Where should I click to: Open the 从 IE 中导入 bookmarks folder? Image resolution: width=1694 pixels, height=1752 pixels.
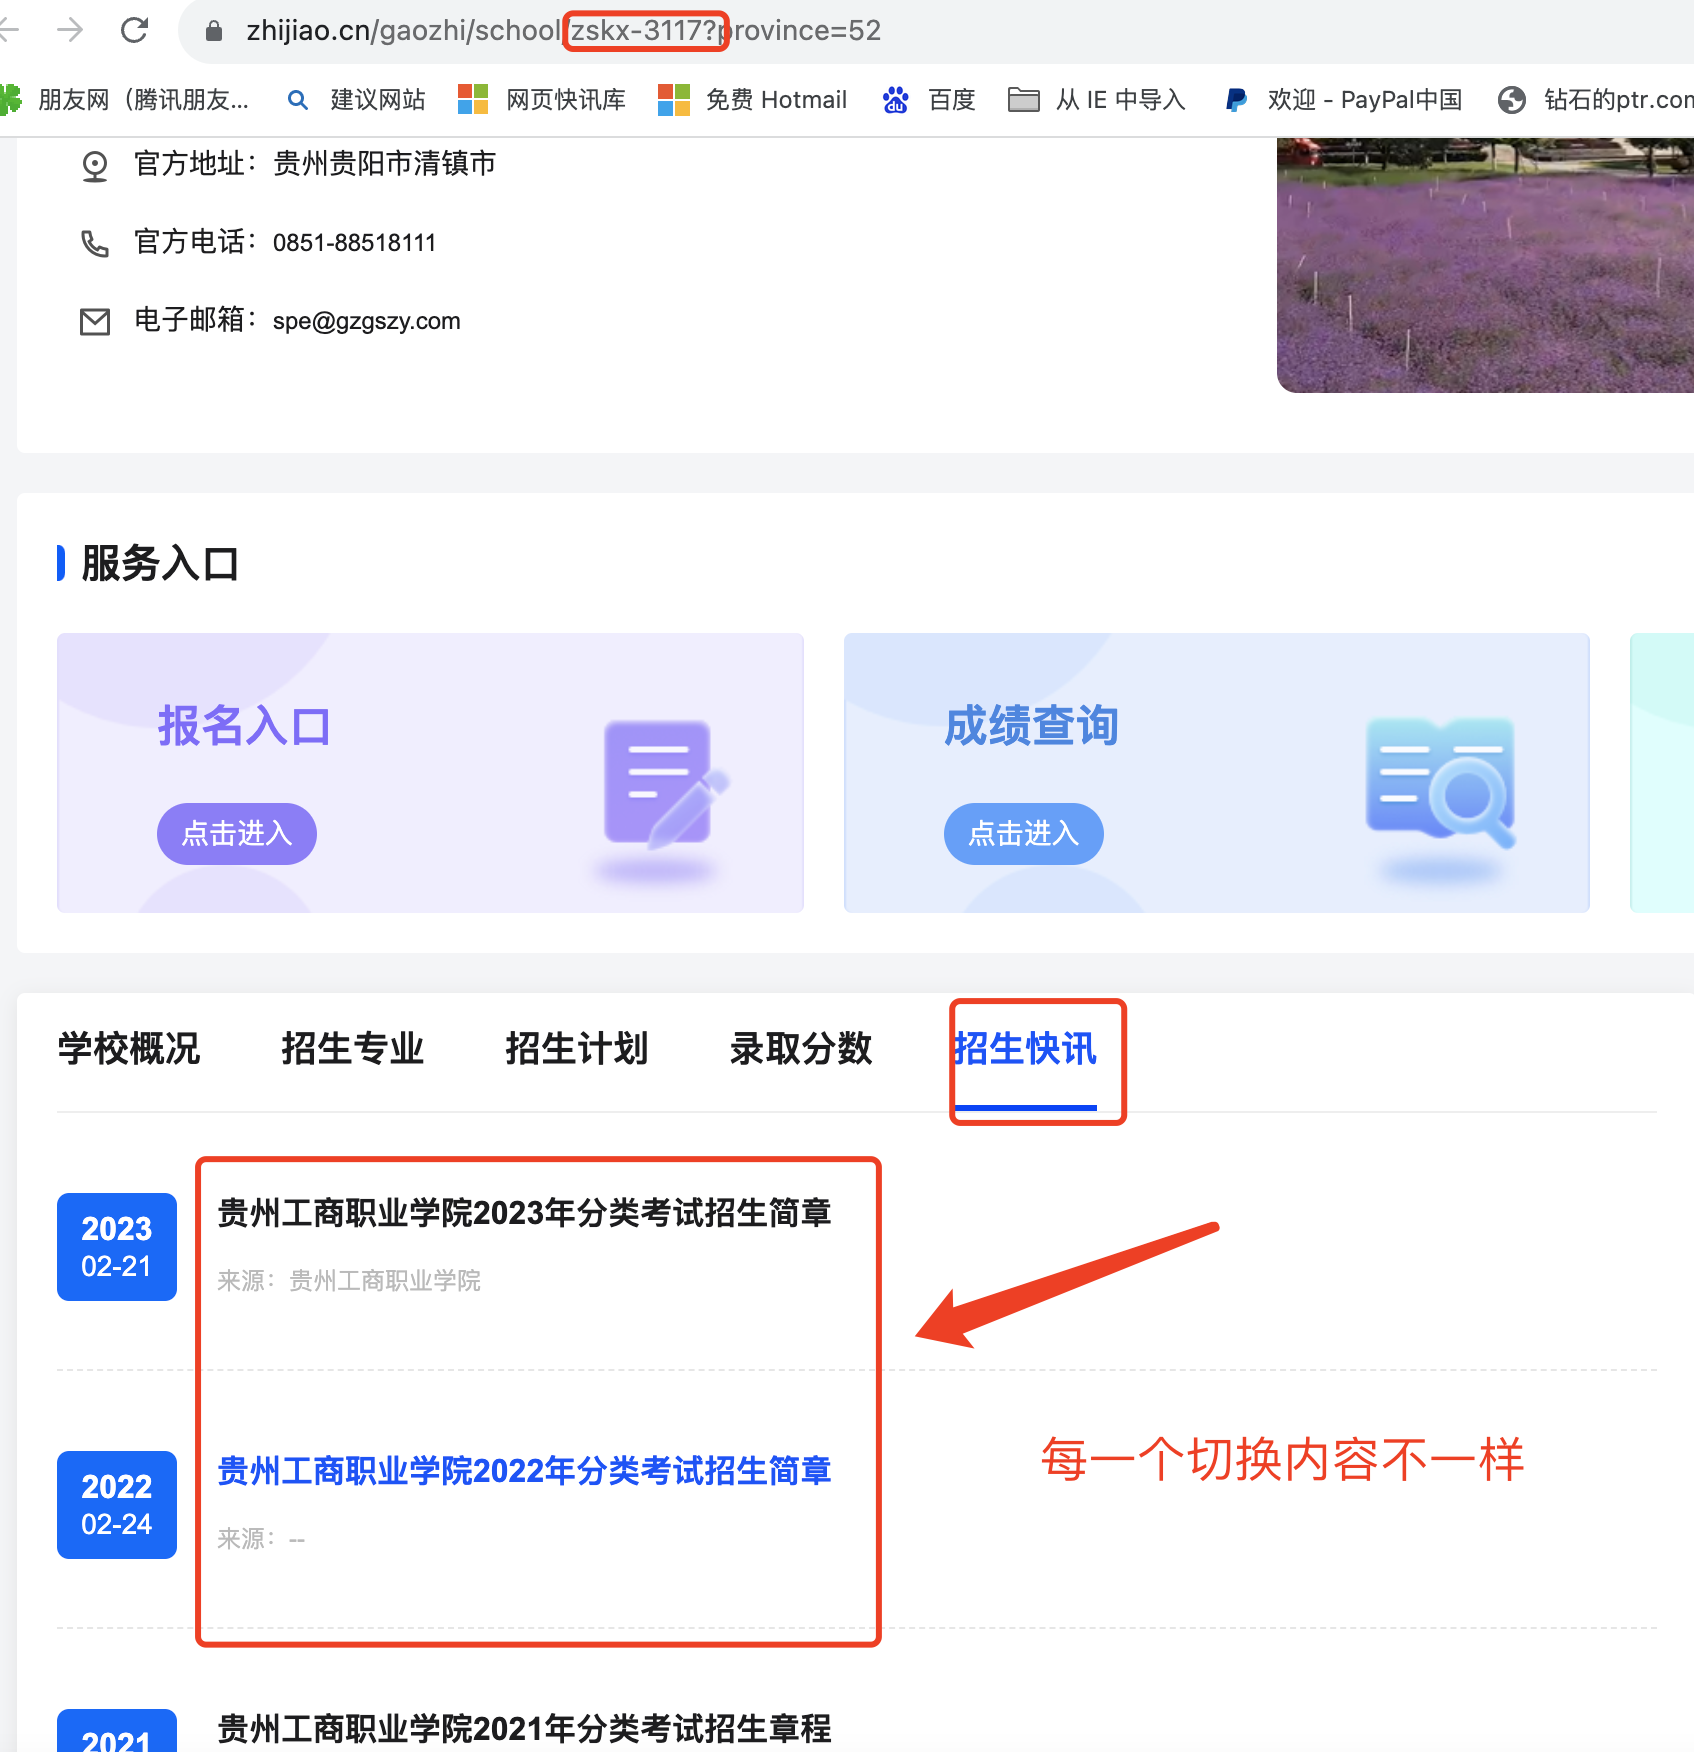pos(1097,99)
